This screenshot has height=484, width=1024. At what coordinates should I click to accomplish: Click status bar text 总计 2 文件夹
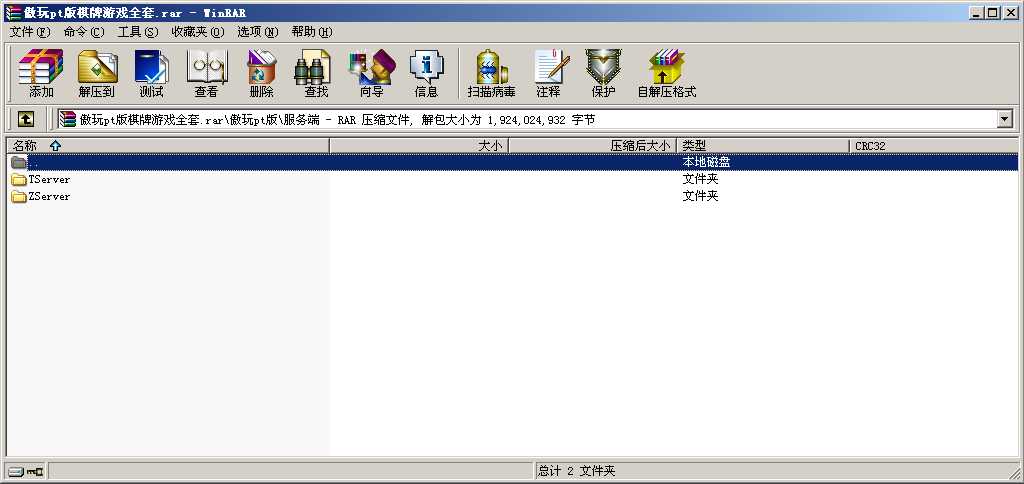[x=577, y=471]
